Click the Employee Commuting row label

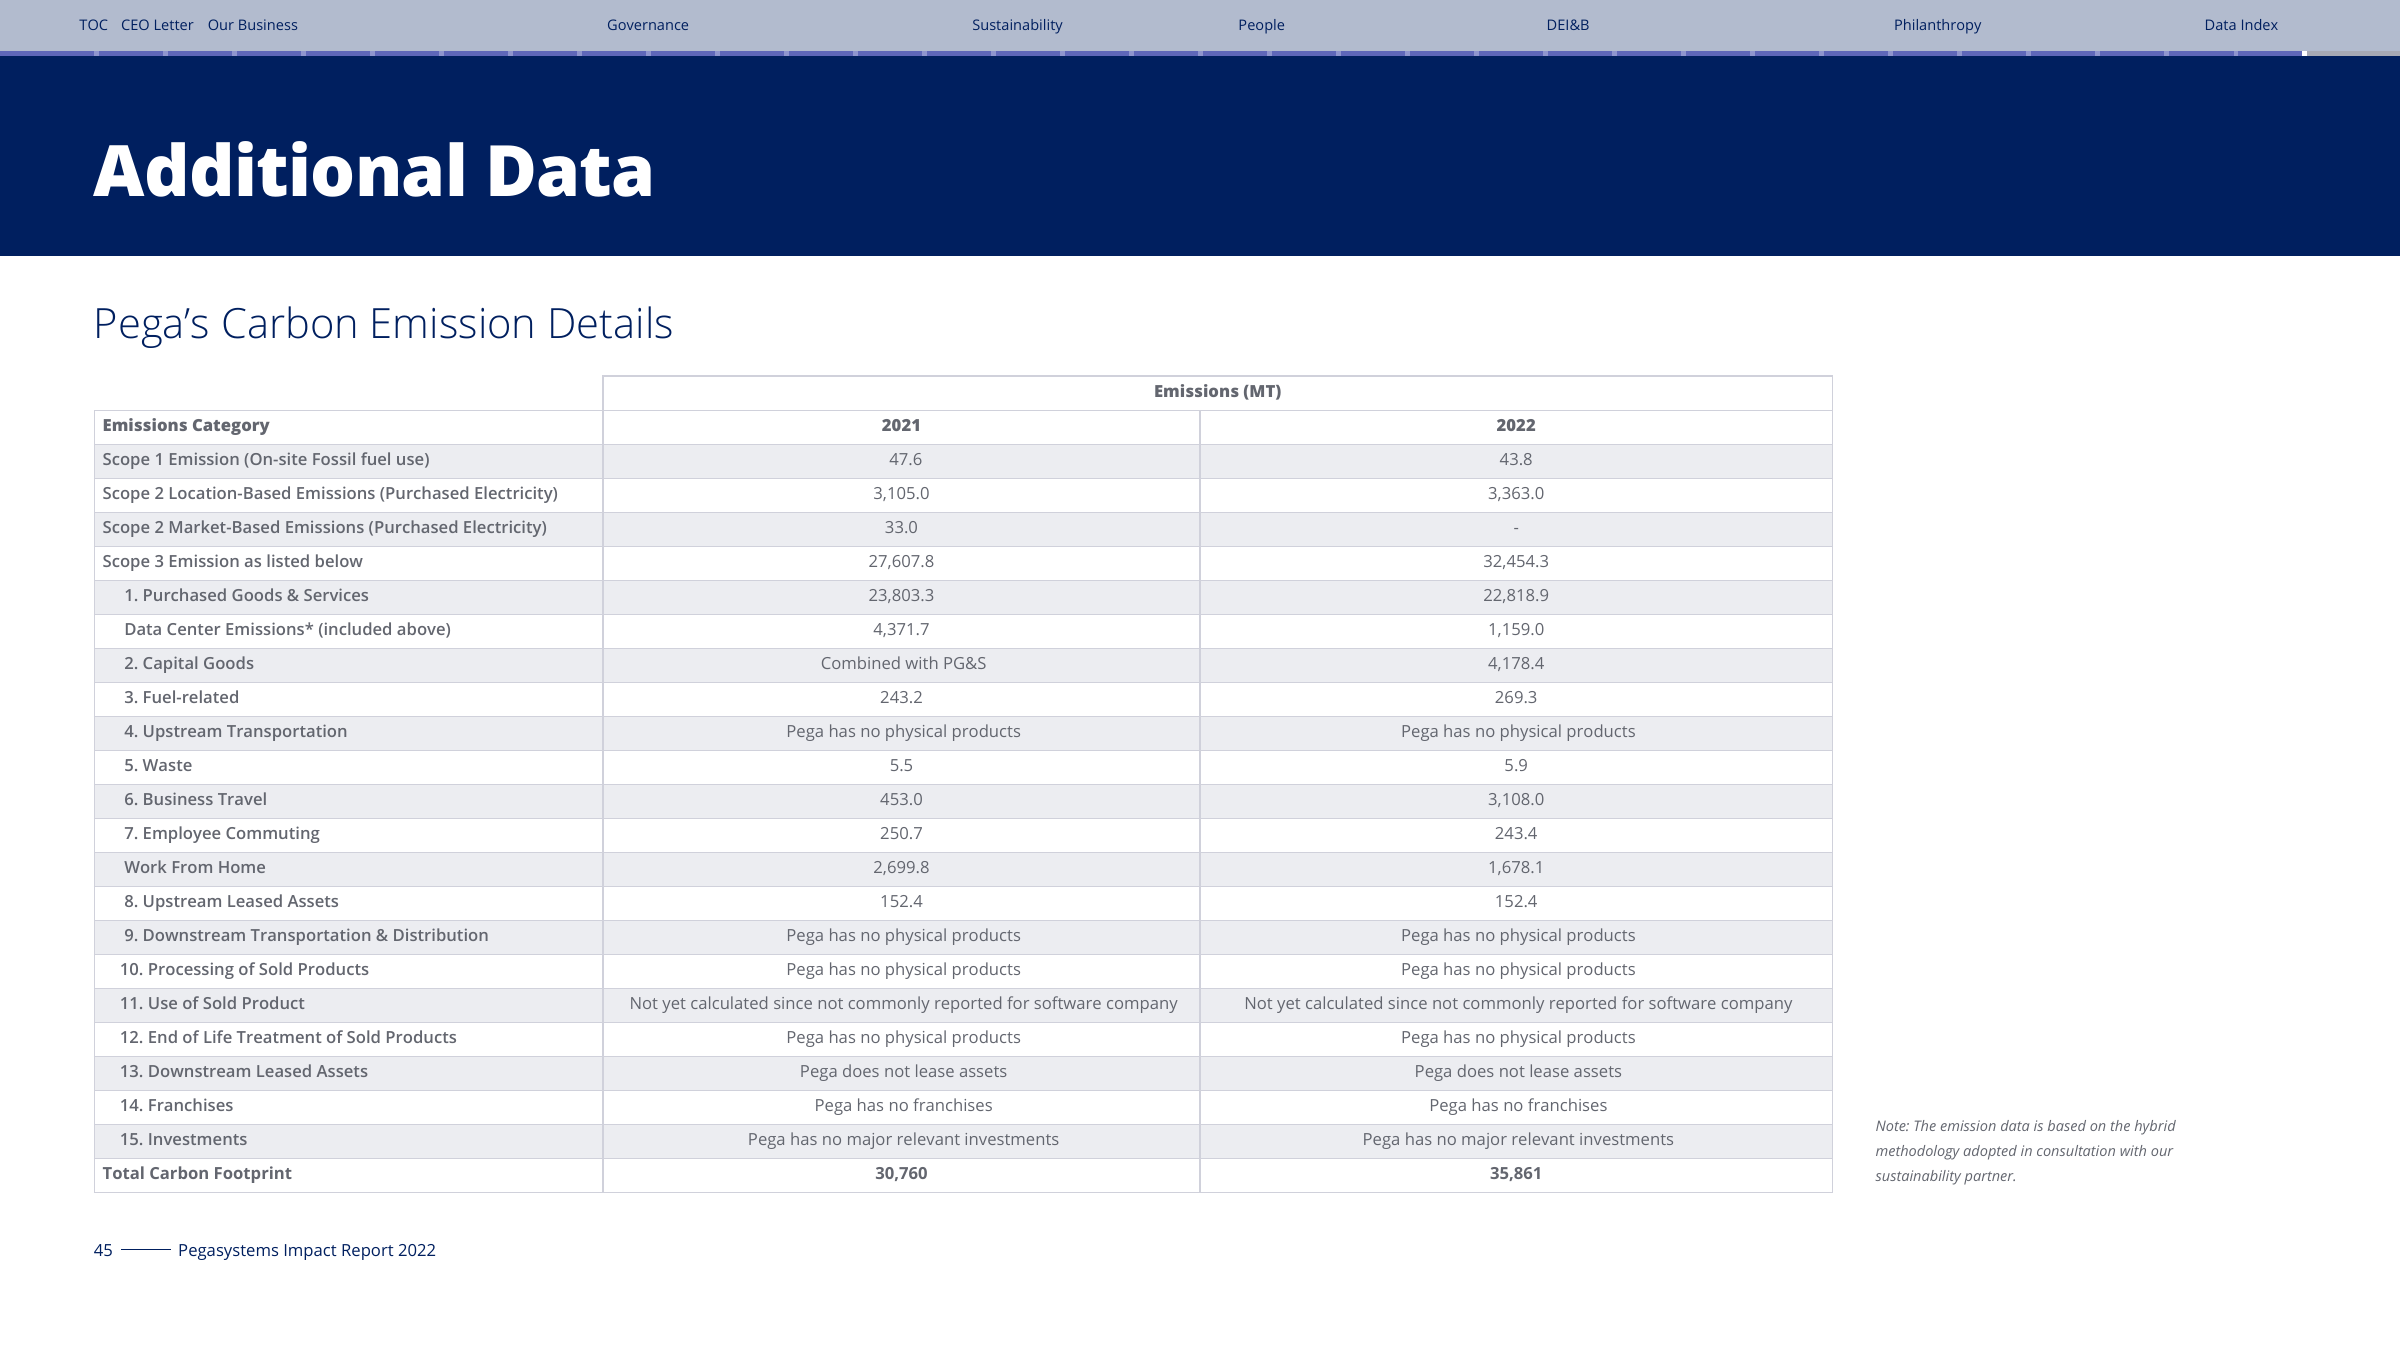(221, 833)
